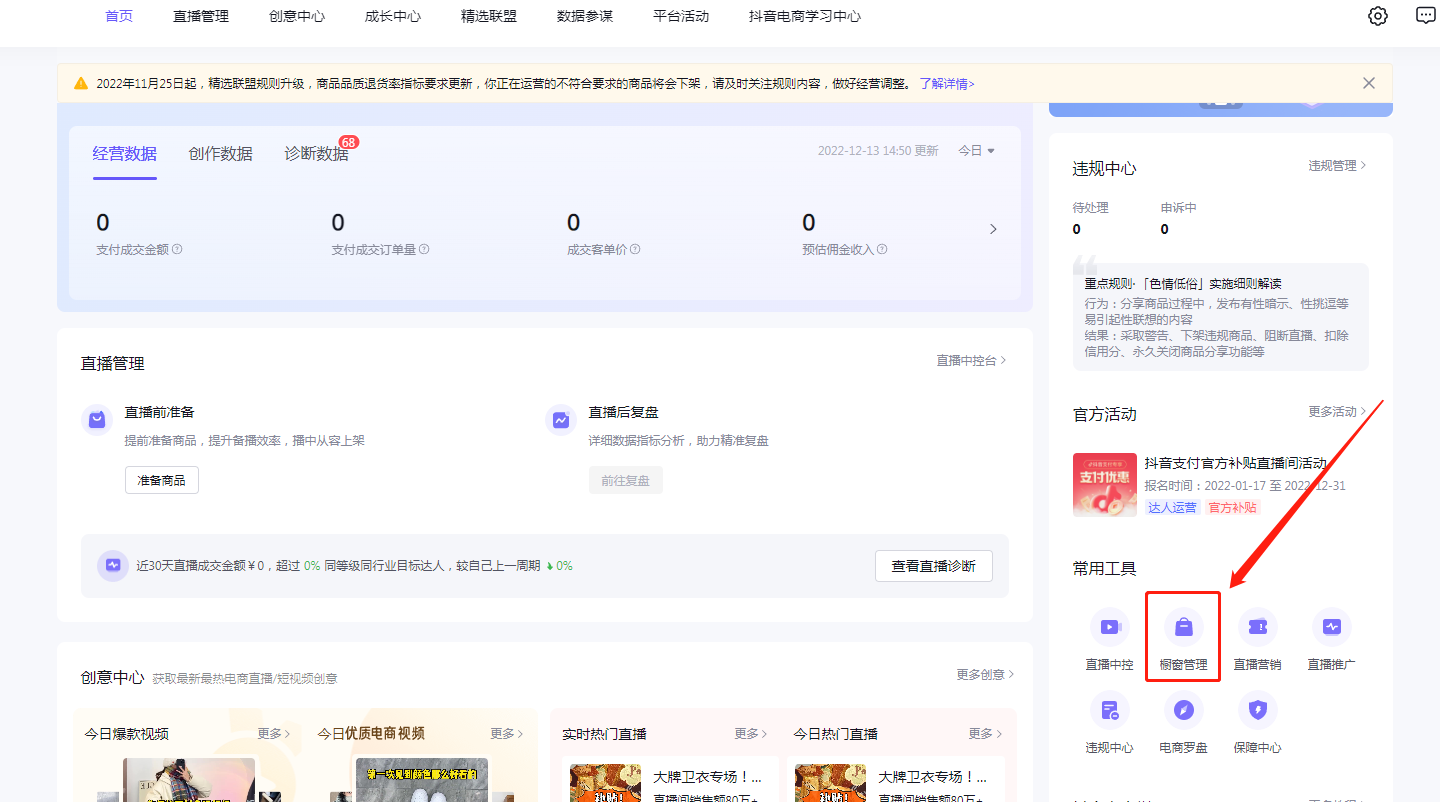Click the info icon beside 成交客单价
1440x802 pixels.
(635, 249)
